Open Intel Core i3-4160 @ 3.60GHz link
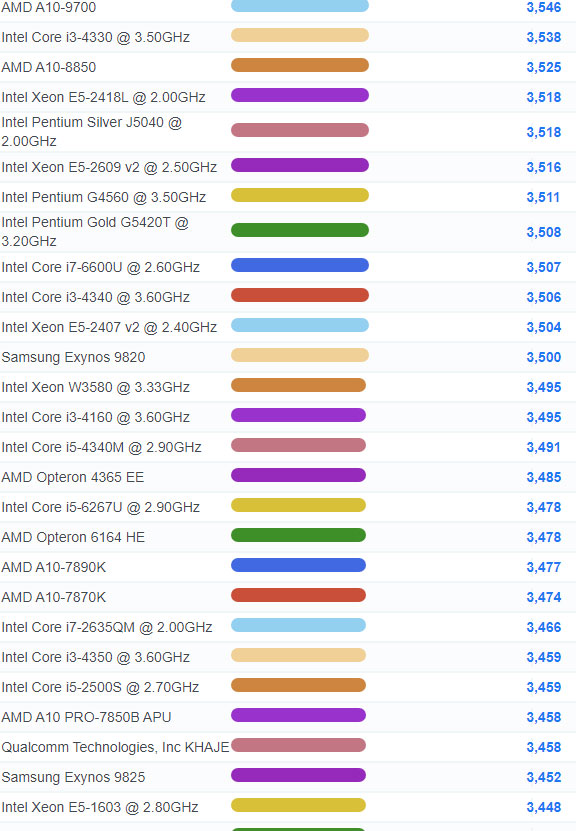 click(x=95, y=417)
